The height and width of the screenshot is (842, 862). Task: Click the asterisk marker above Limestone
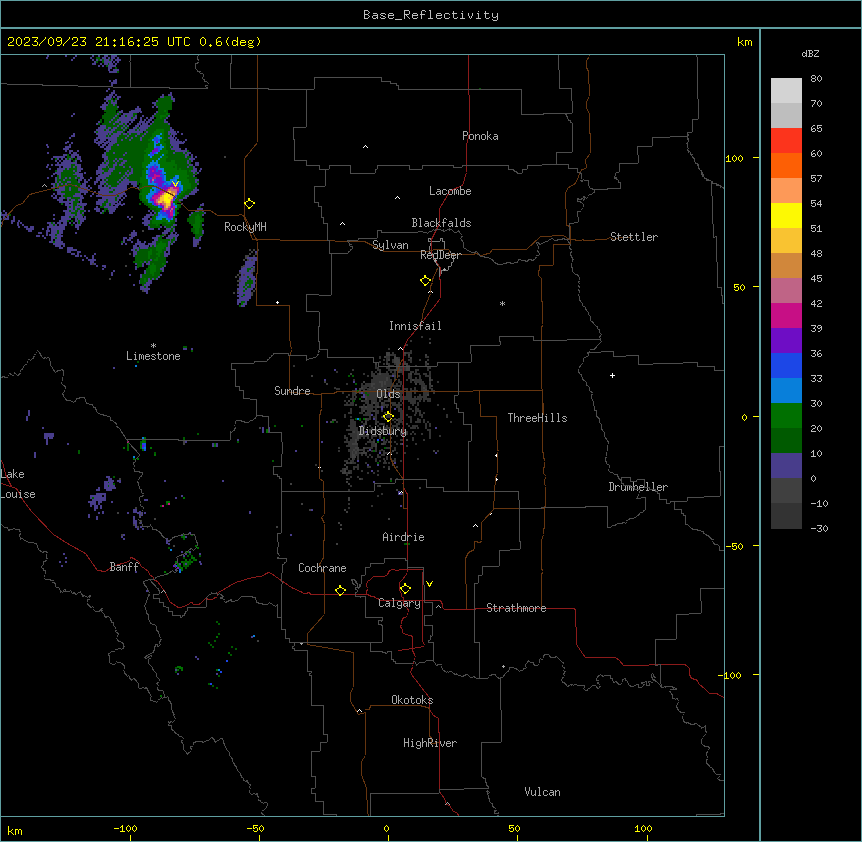click(x=153, y=346)
